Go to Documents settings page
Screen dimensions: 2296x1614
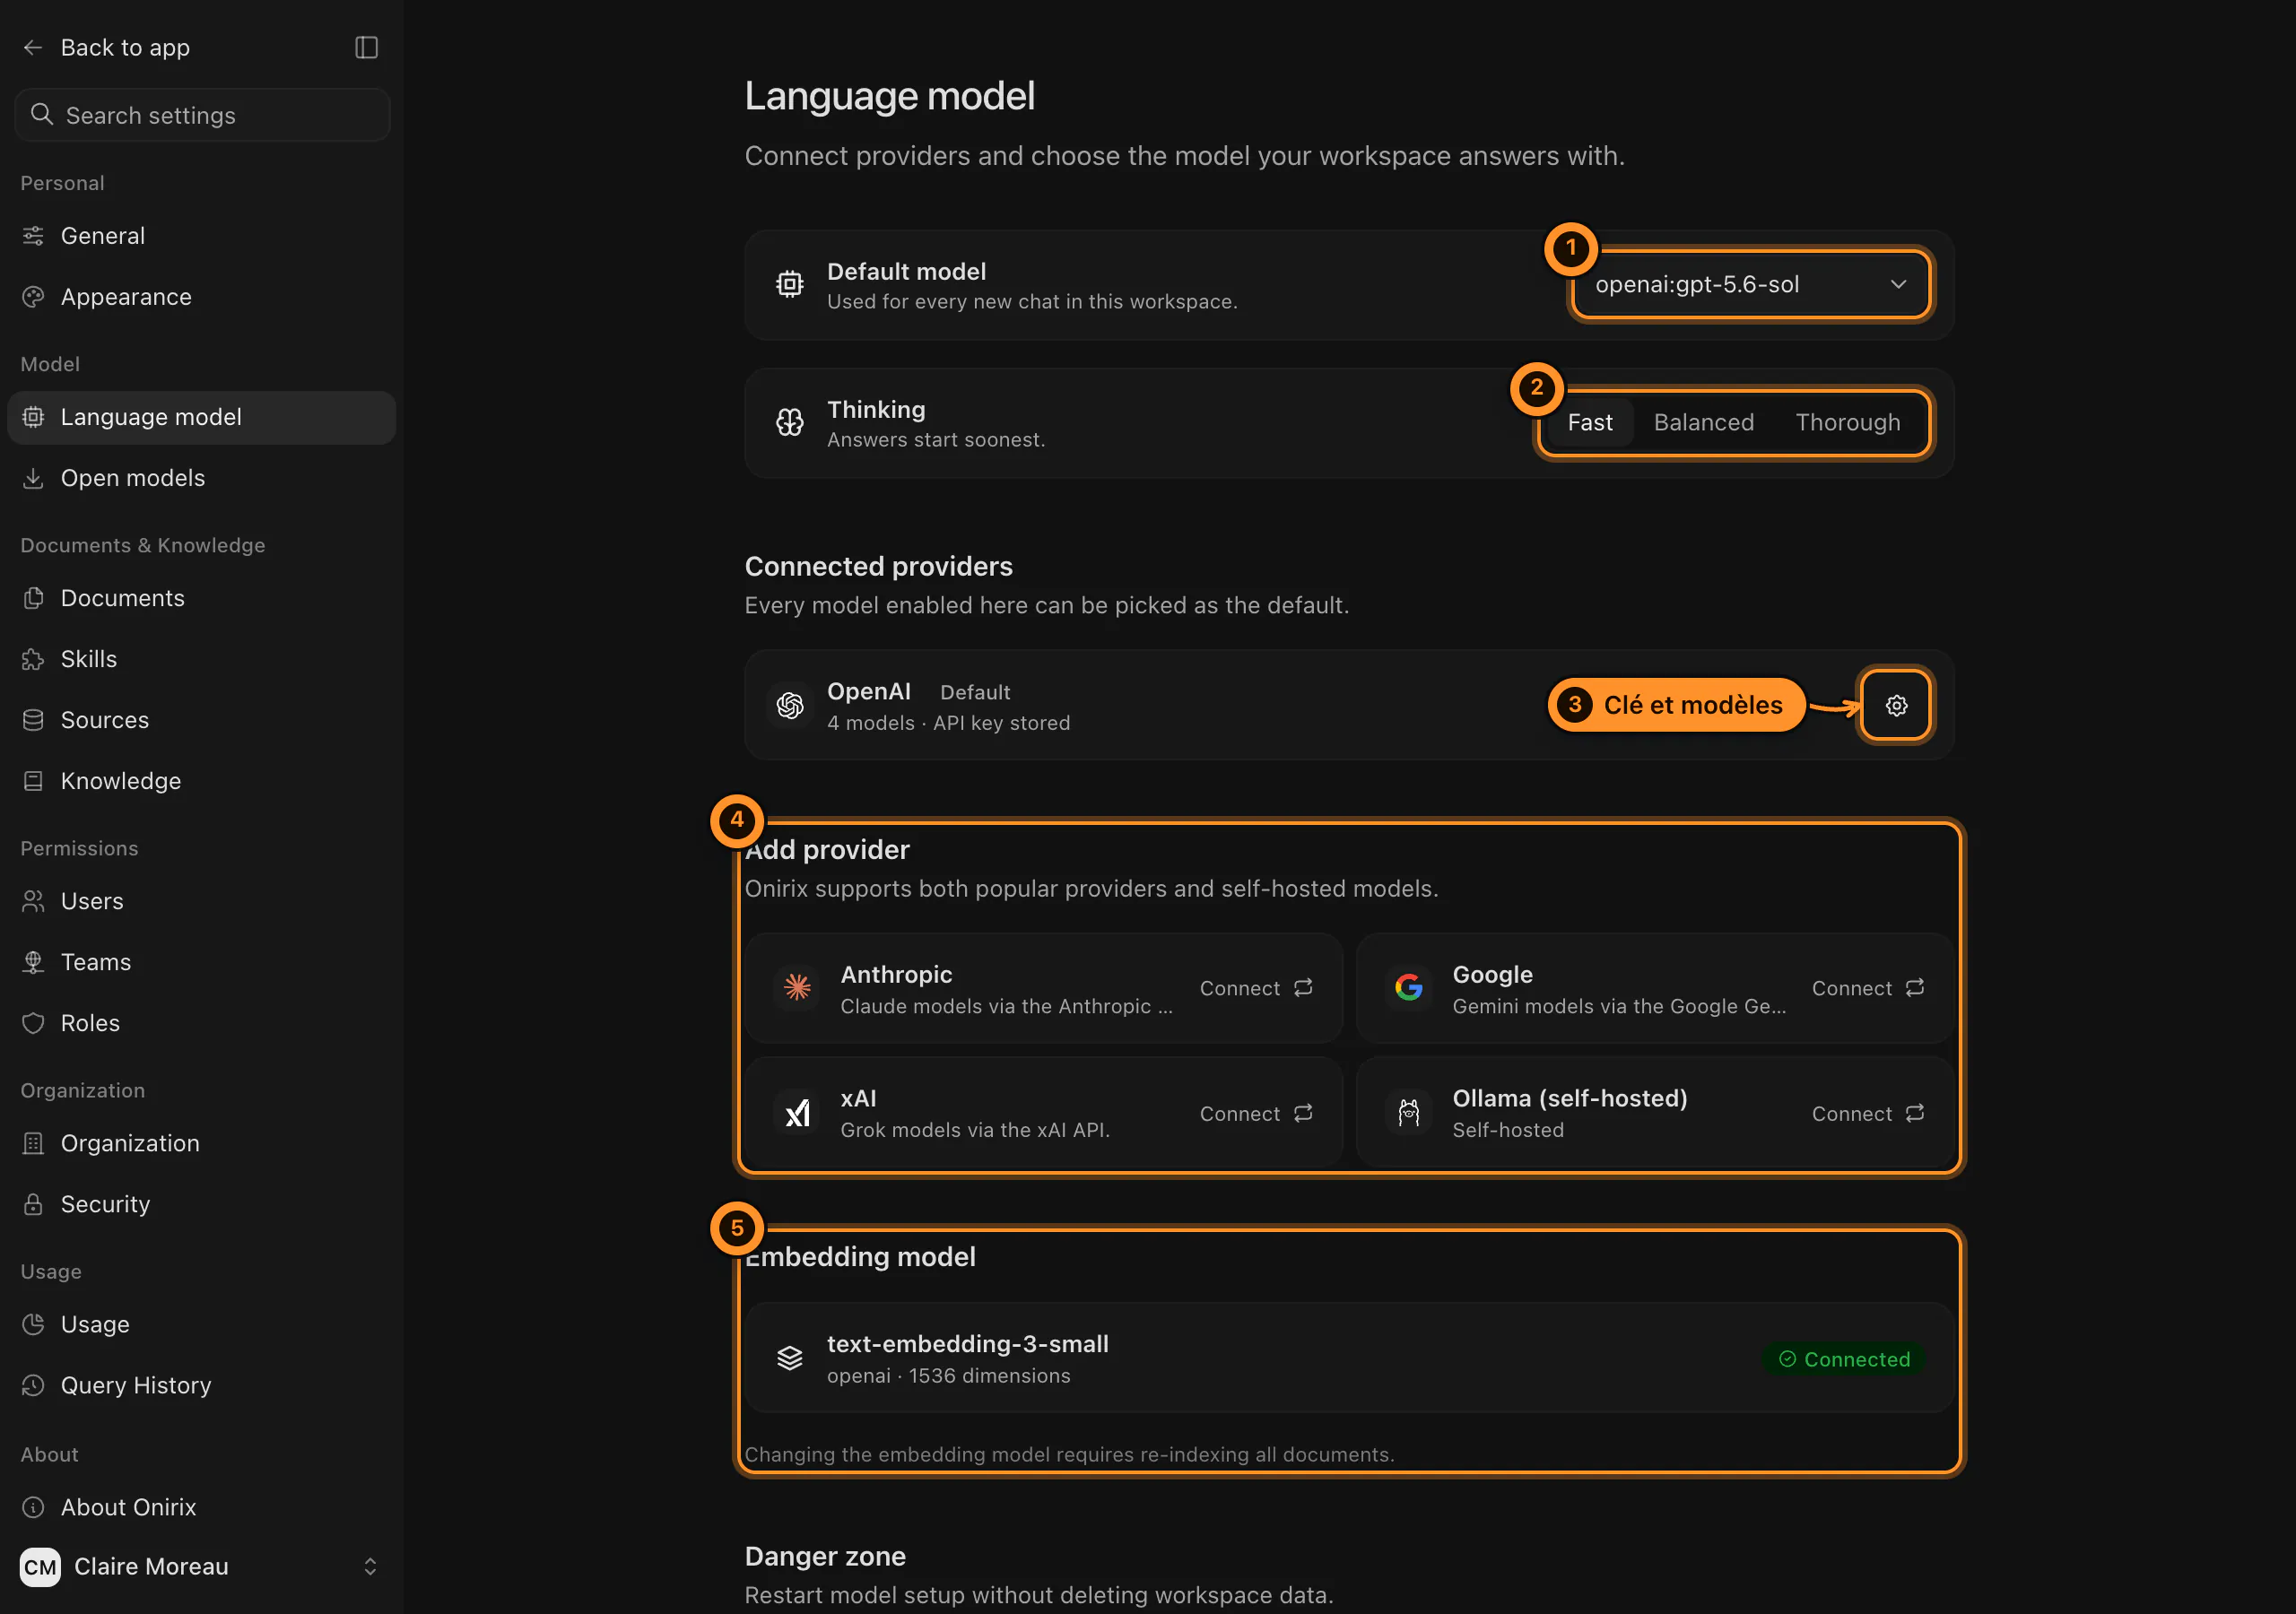[201, 598]
